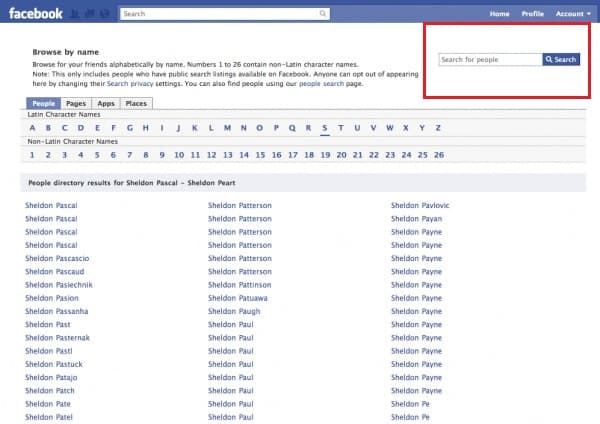Click the top Facebook search box
Screen dimensions: 600x424
pos(218,14)
